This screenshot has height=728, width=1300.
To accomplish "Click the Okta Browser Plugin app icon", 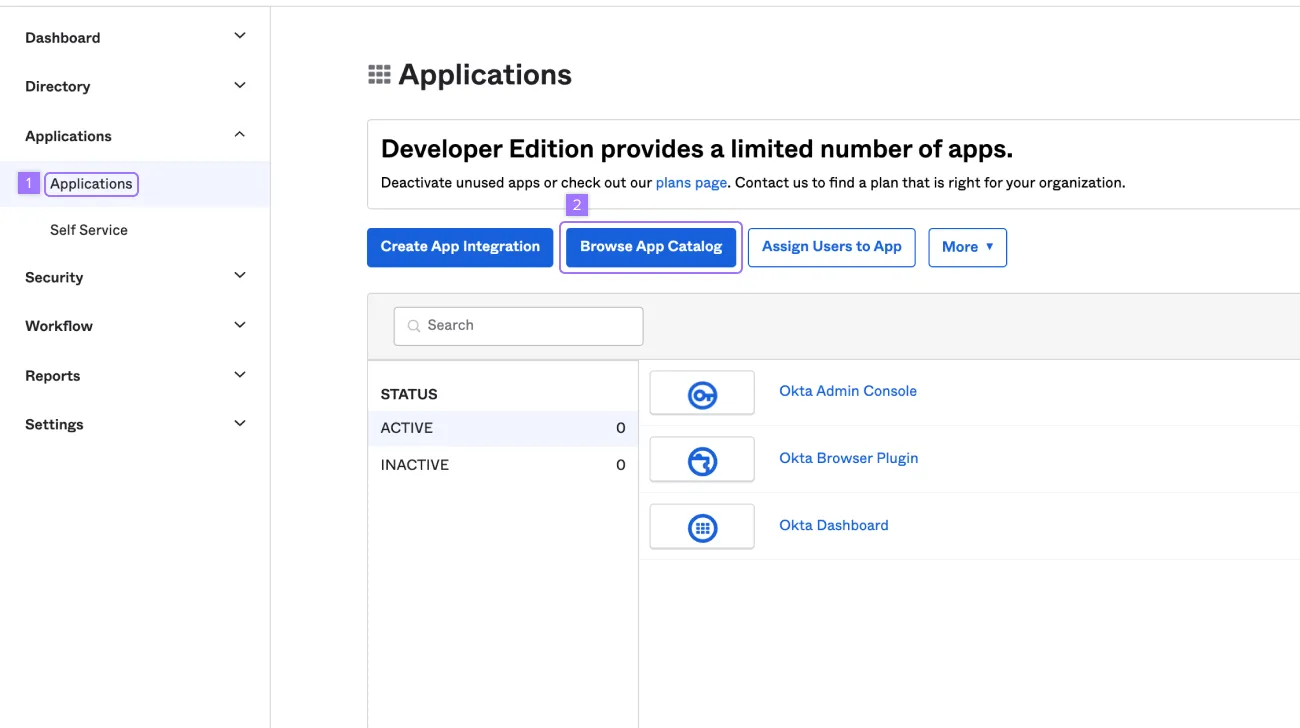I will 701,459.
